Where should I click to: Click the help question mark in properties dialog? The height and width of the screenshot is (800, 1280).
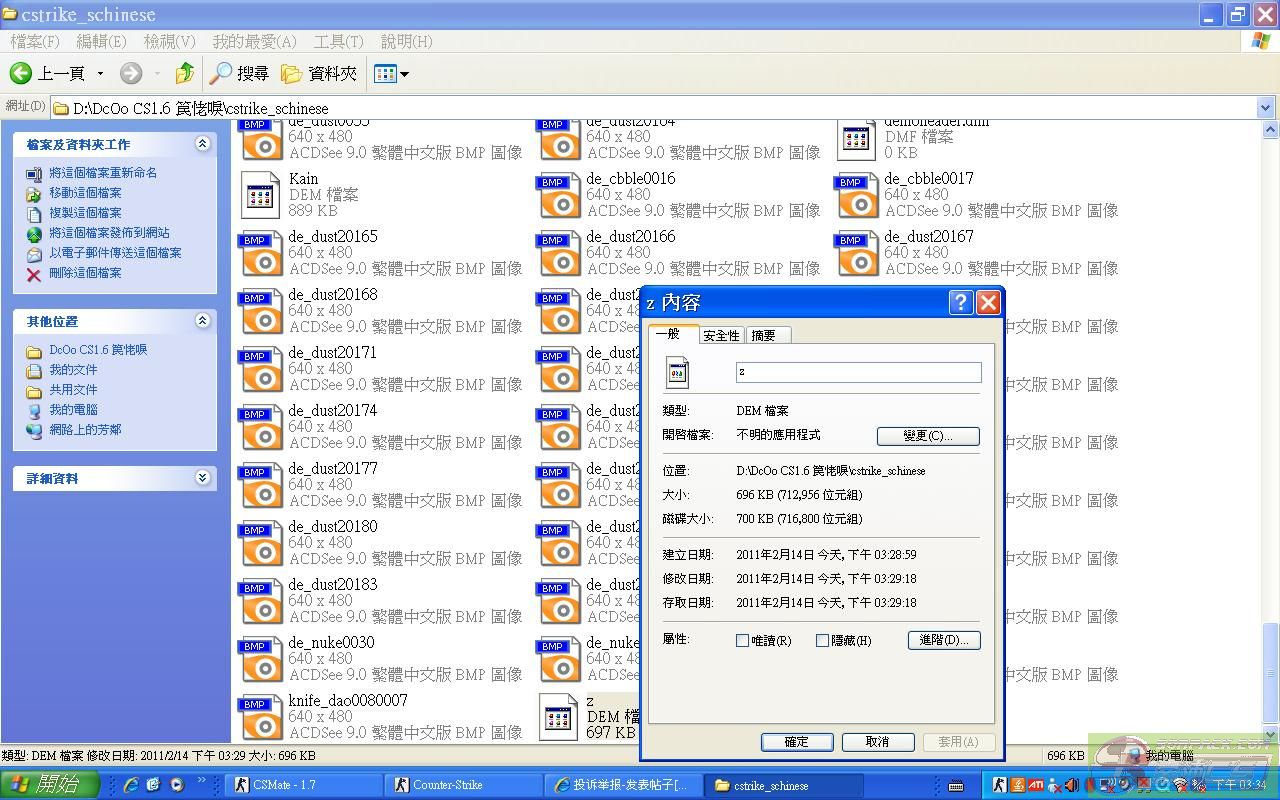tap(960, 303)
